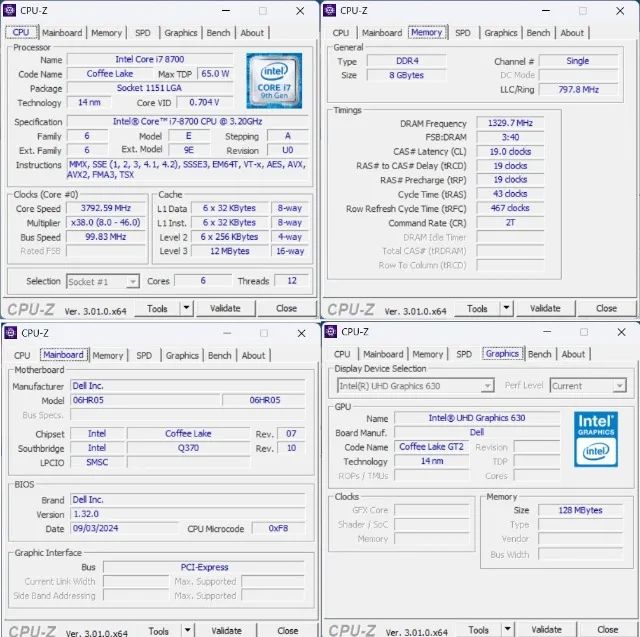Click the Intel Graphics logo in the Graphics window

coord(596,439)
